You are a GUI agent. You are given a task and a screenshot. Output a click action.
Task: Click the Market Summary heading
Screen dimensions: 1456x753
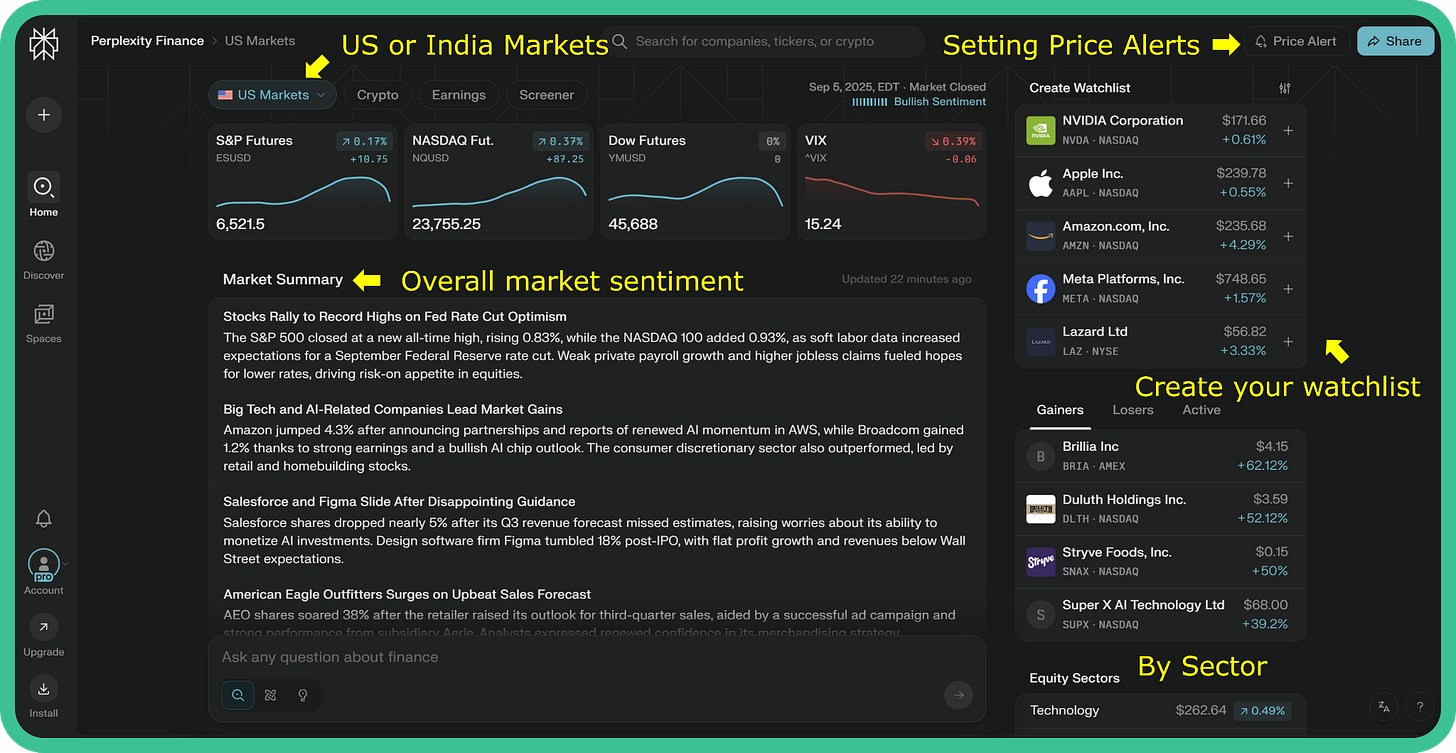pyautogui.click(x=283, y=280)
